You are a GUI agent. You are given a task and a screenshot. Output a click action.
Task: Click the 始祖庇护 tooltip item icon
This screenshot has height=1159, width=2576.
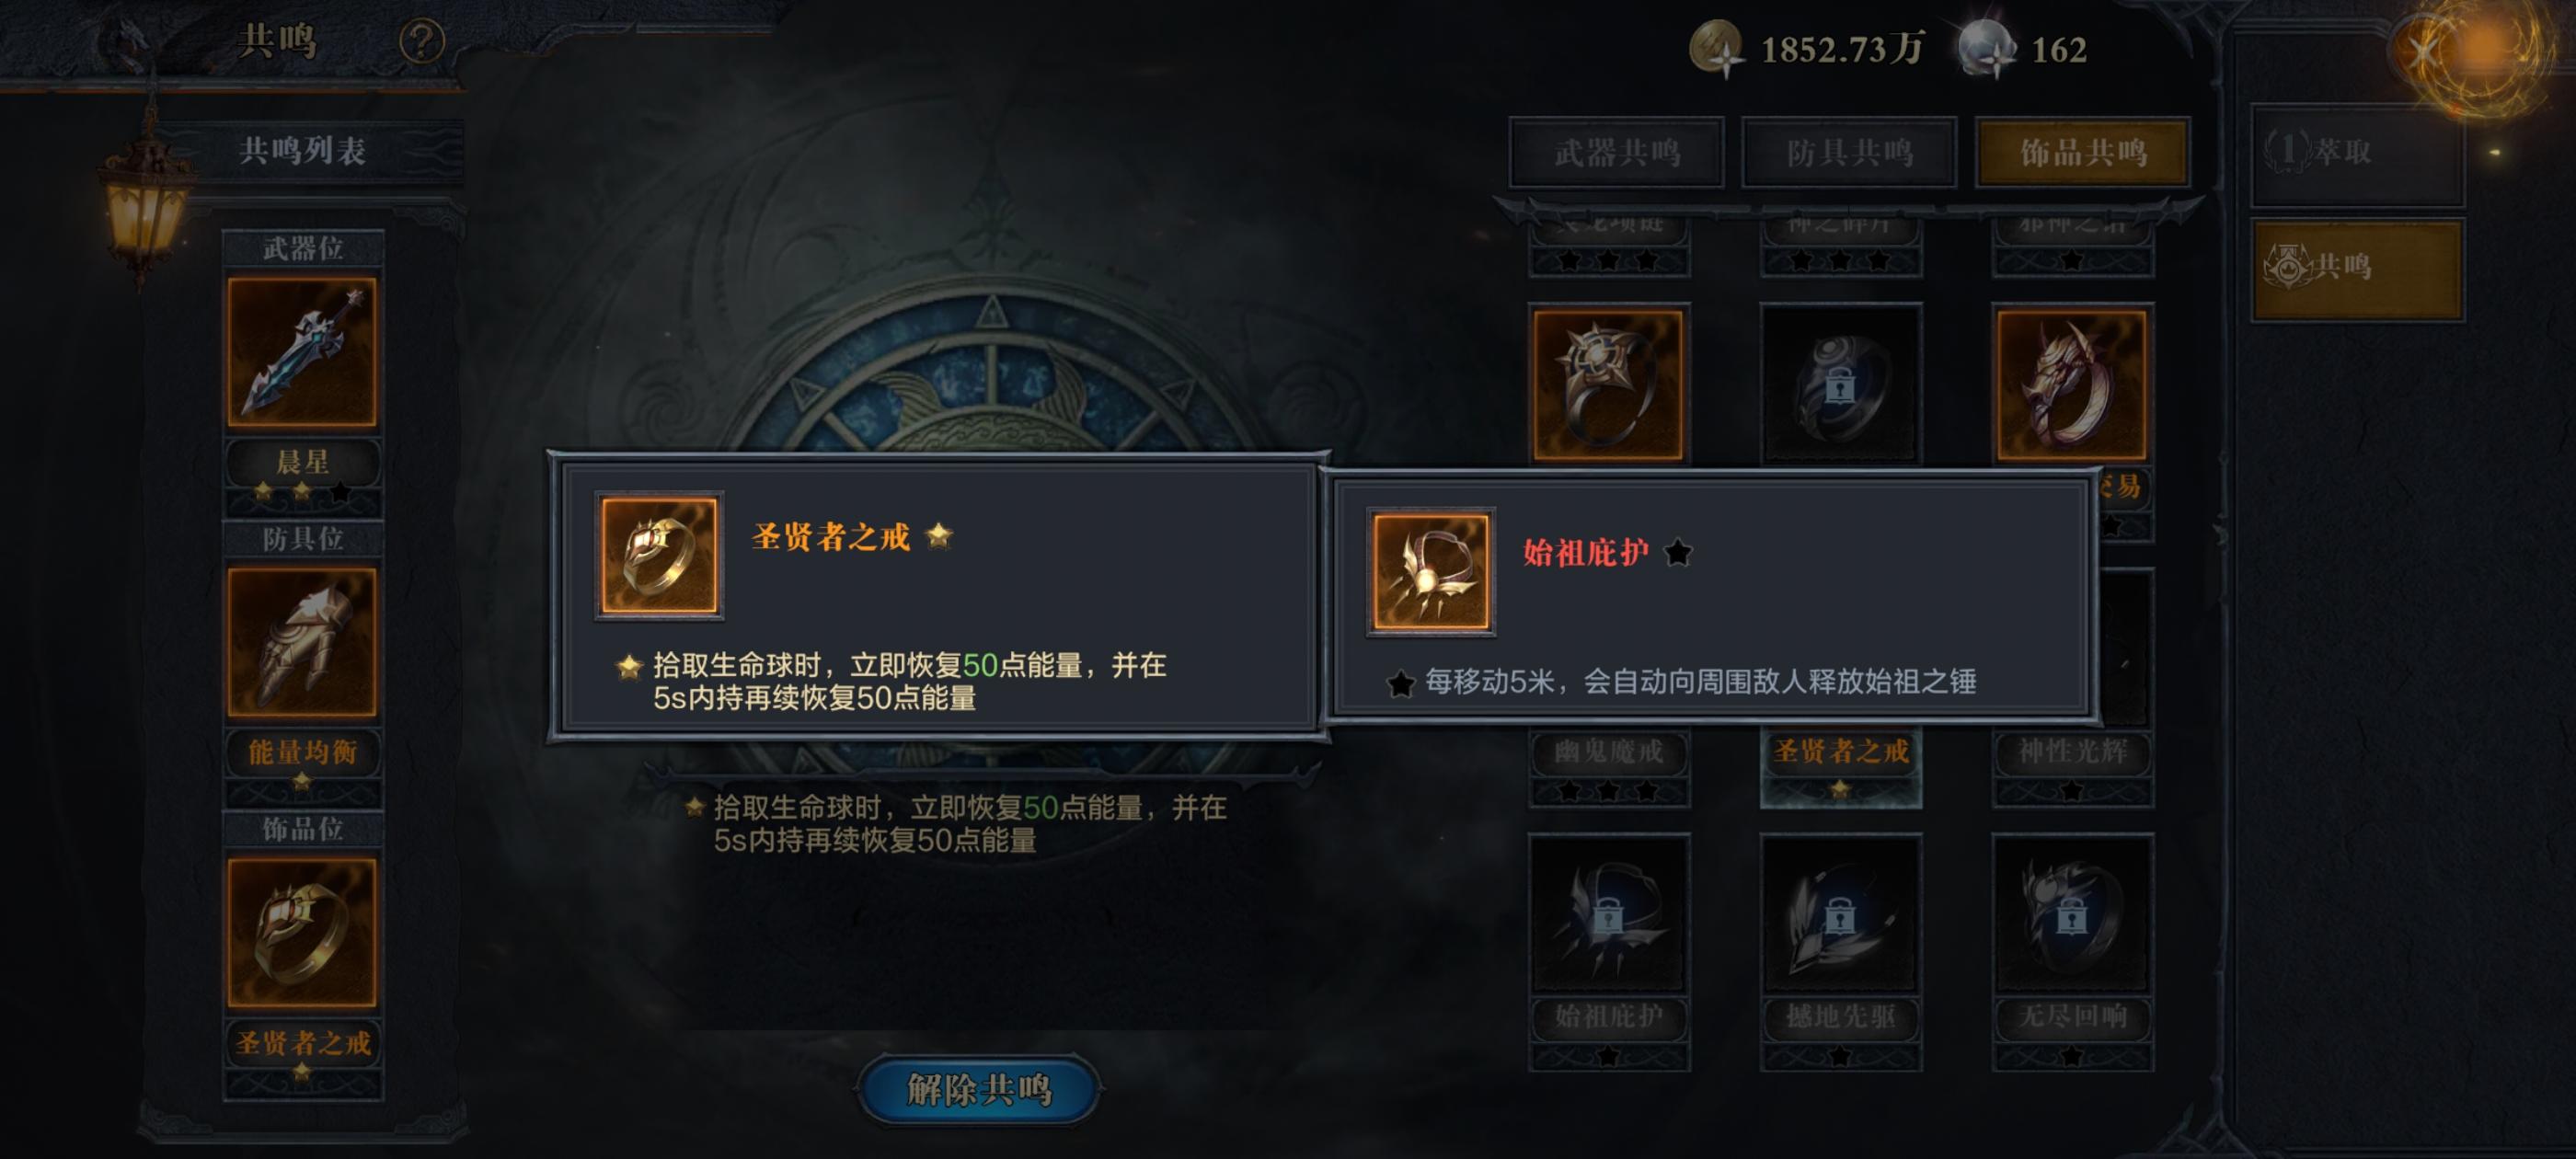(1430, 571)
